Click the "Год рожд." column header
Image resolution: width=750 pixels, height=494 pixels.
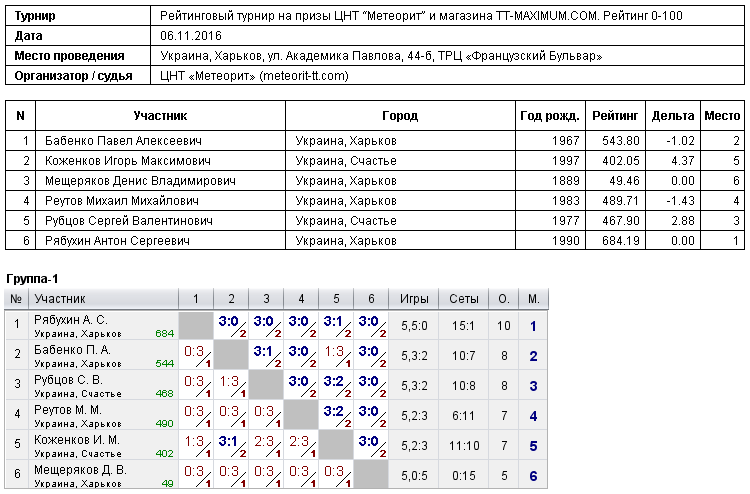(550, 116)
